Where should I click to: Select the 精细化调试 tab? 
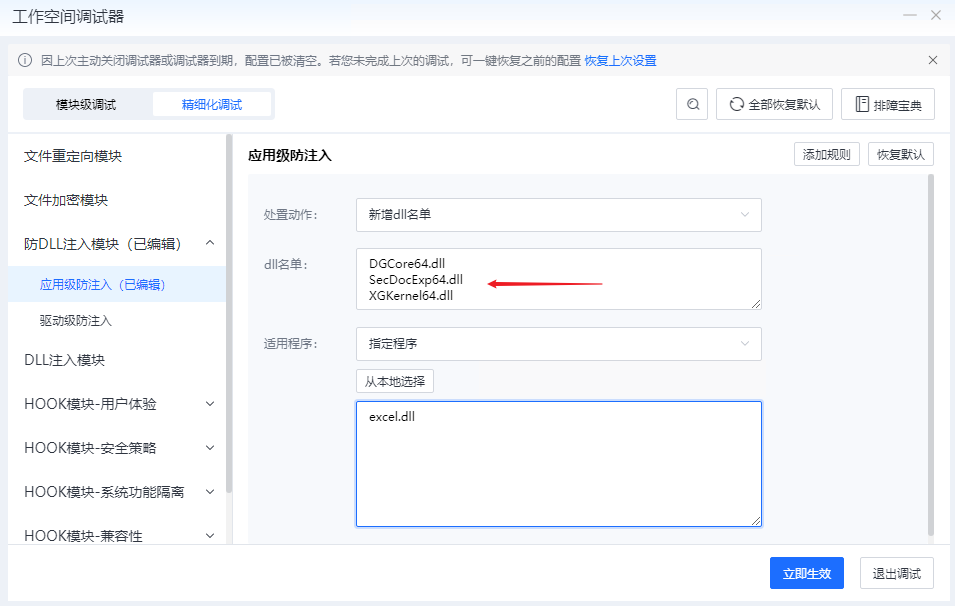(211, 104)
